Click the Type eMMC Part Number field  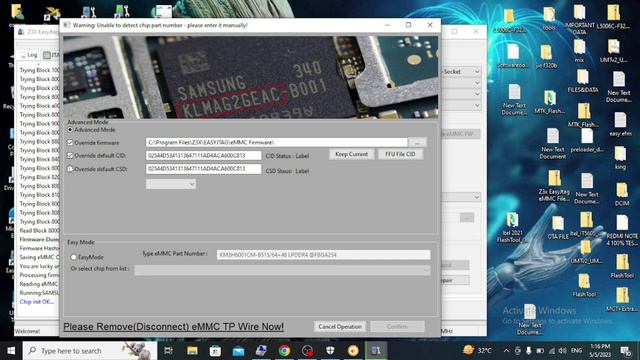click(323, 255)
